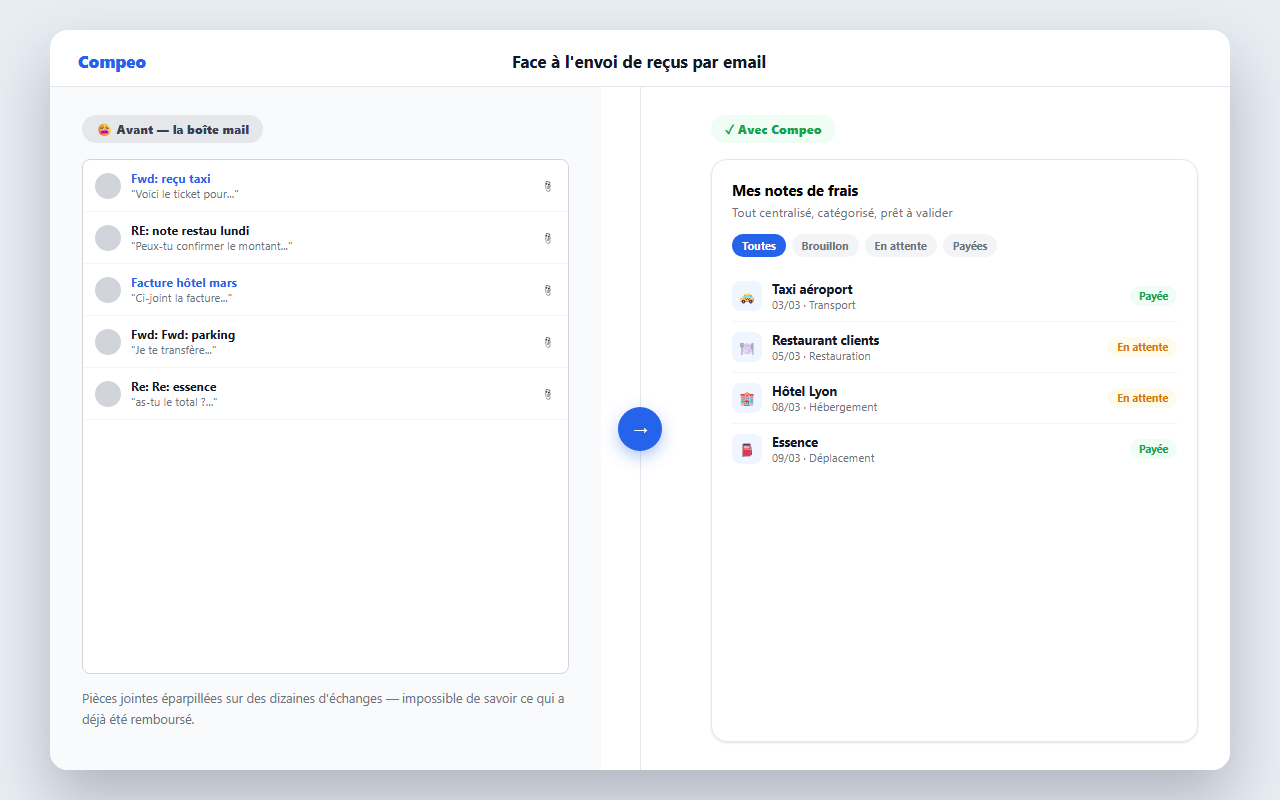Click the paperclip on Fwd: Fwd: parking email
The height and width of the screenshot is (800, 1280).
(x=548, y=342)
